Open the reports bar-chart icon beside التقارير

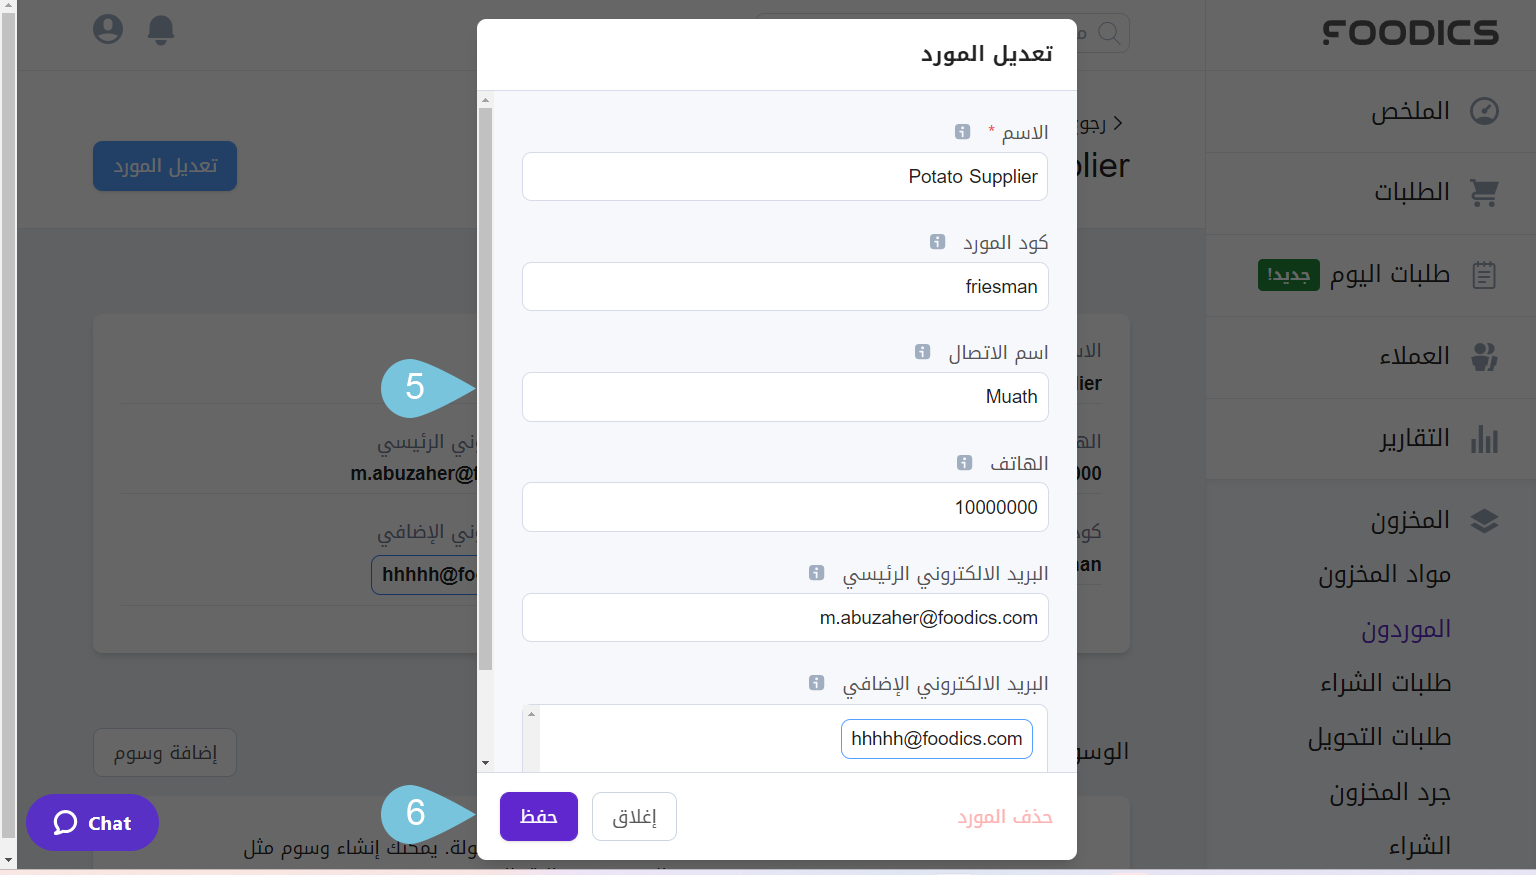(1486, 439)
